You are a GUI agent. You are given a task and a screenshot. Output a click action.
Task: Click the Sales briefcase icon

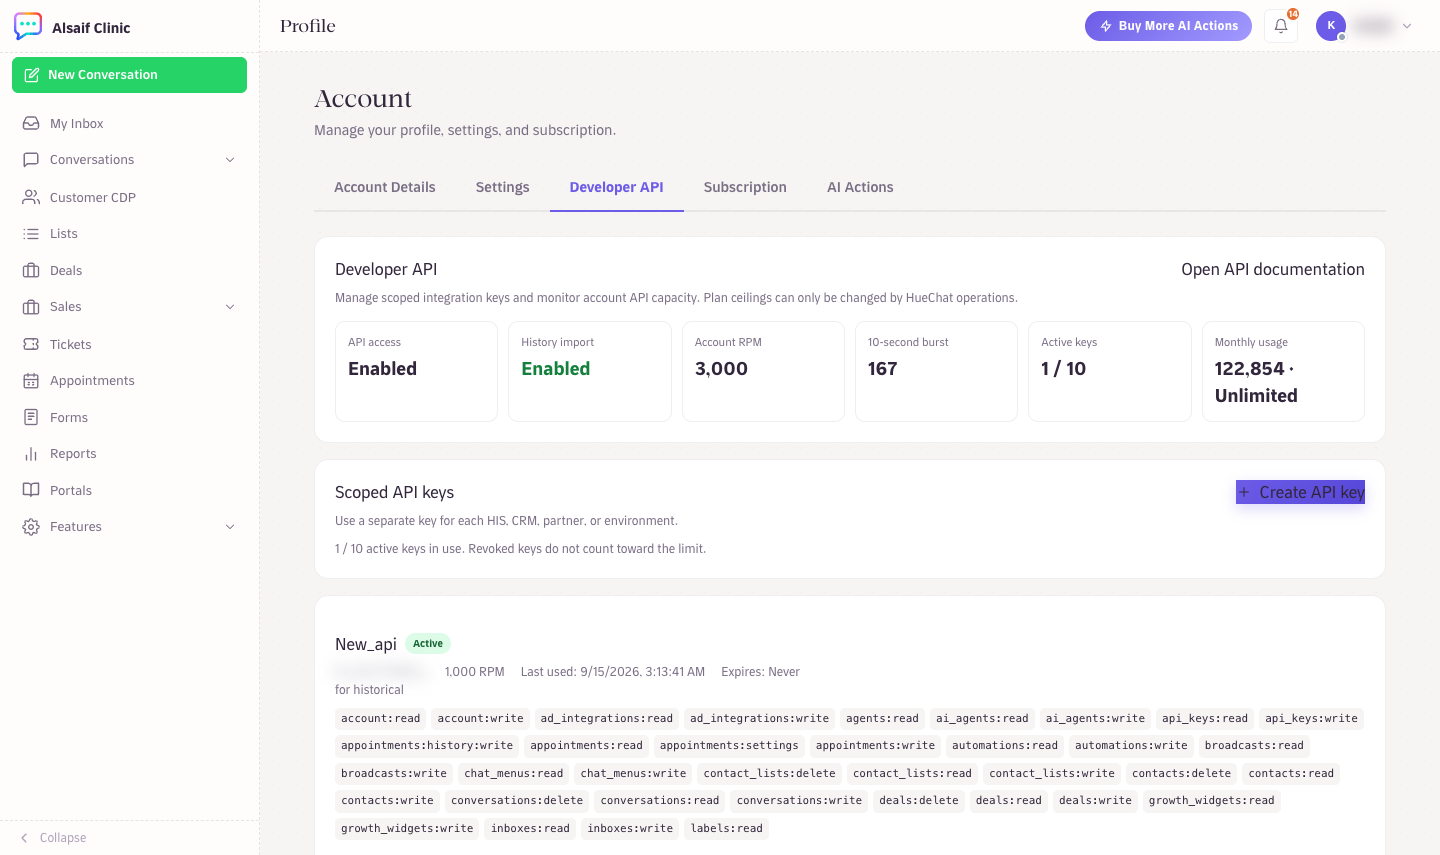tap(31, 307)
